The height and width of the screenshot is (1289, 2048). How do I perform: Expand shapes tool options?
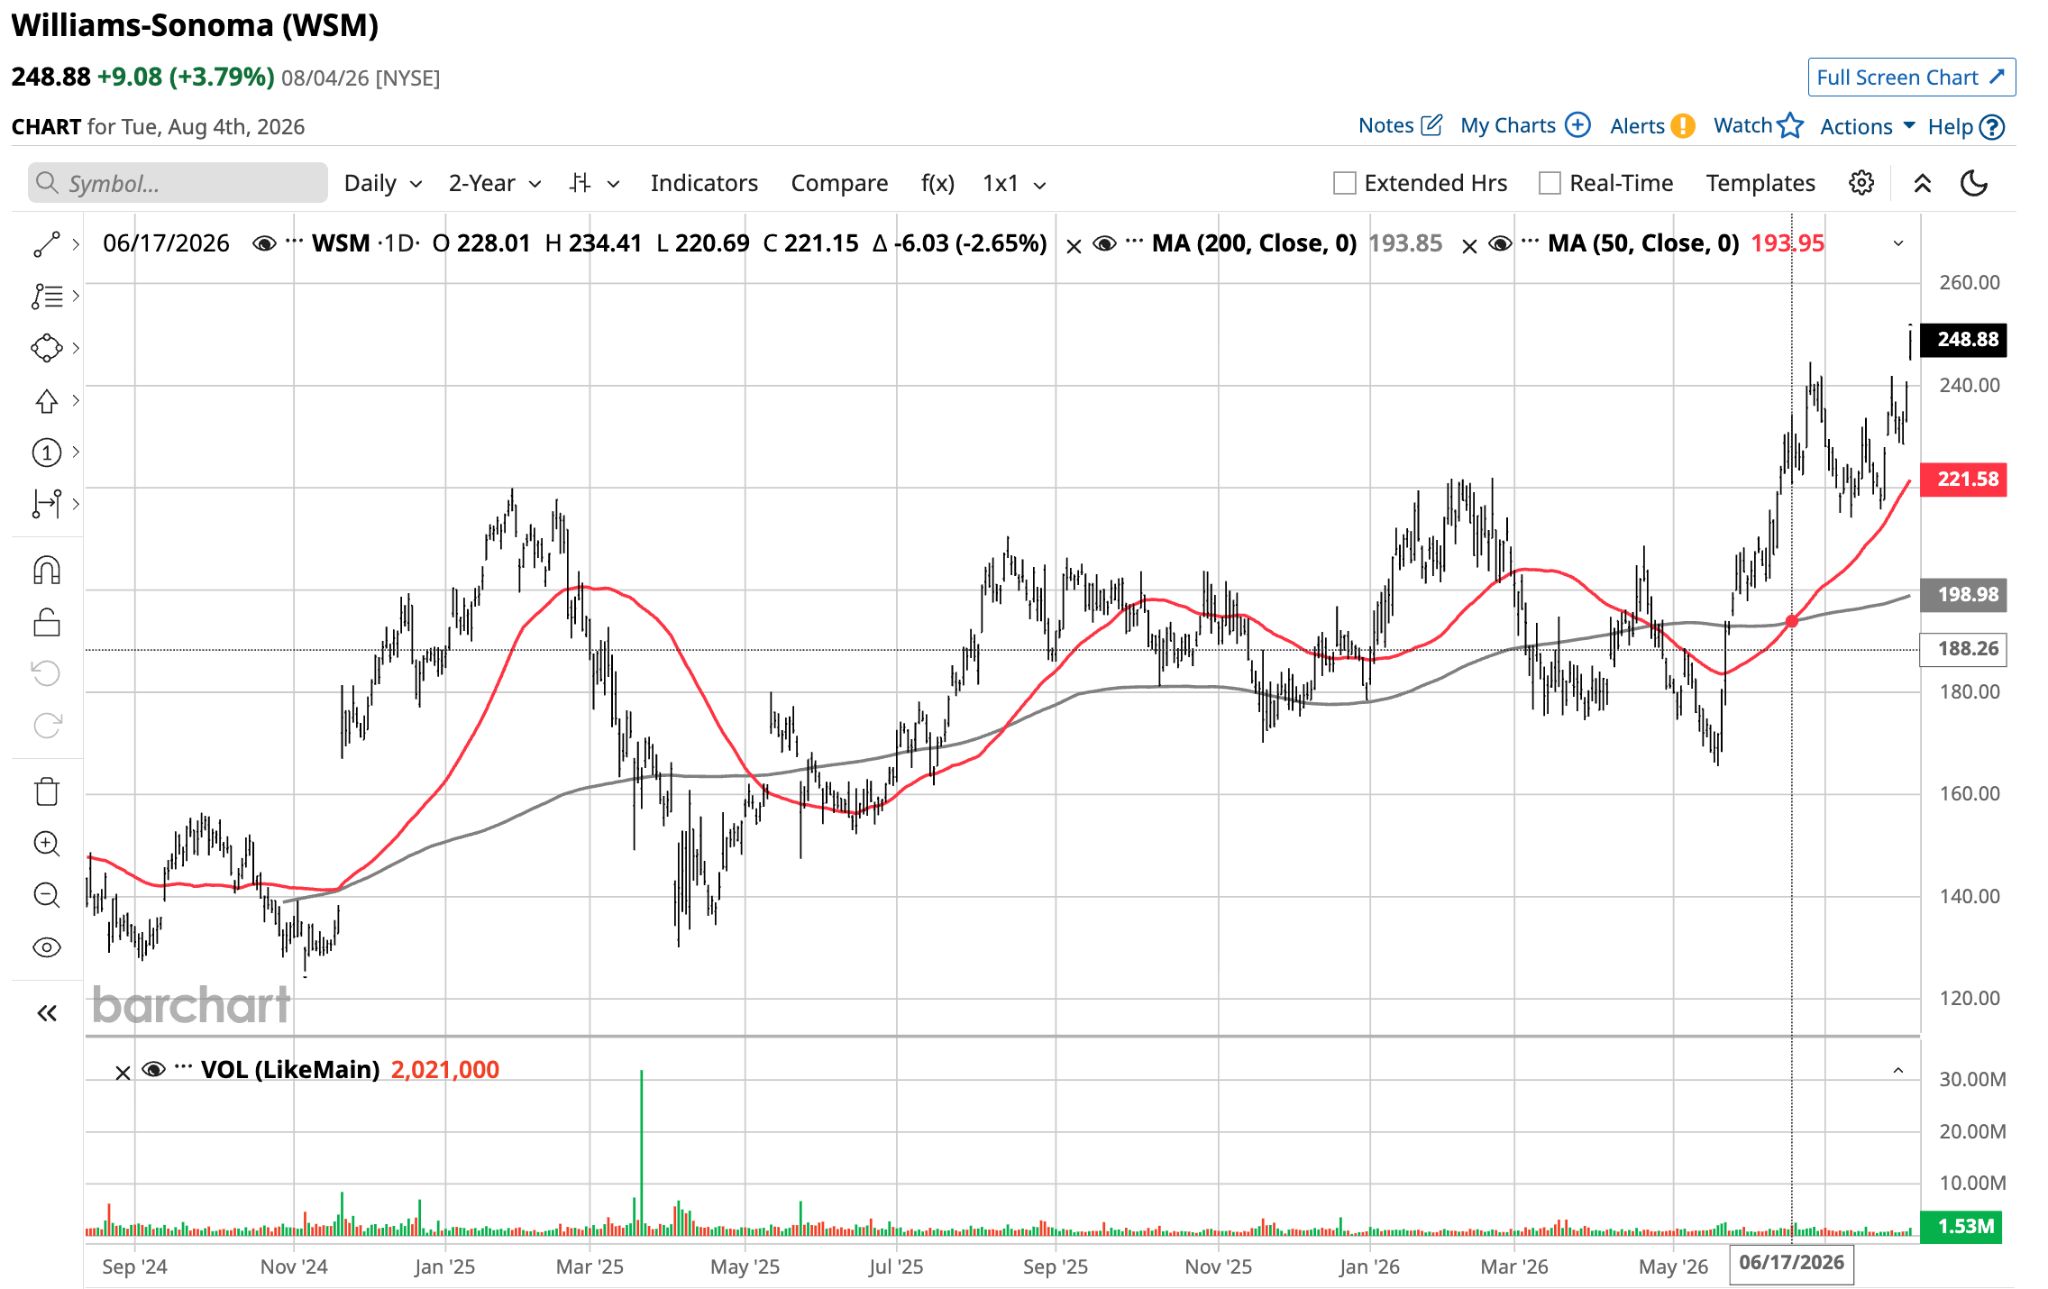(76, 348)
